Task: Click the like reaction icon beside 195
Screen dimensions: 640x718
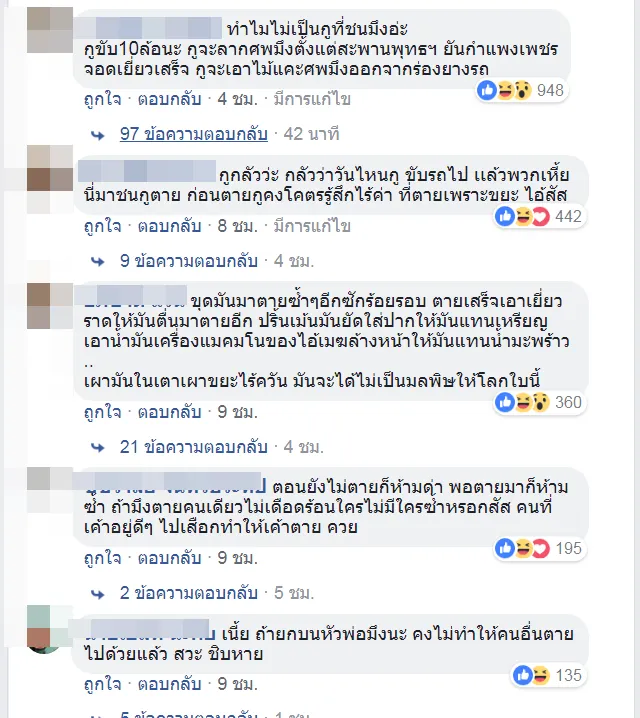Action: pos(505,548)
